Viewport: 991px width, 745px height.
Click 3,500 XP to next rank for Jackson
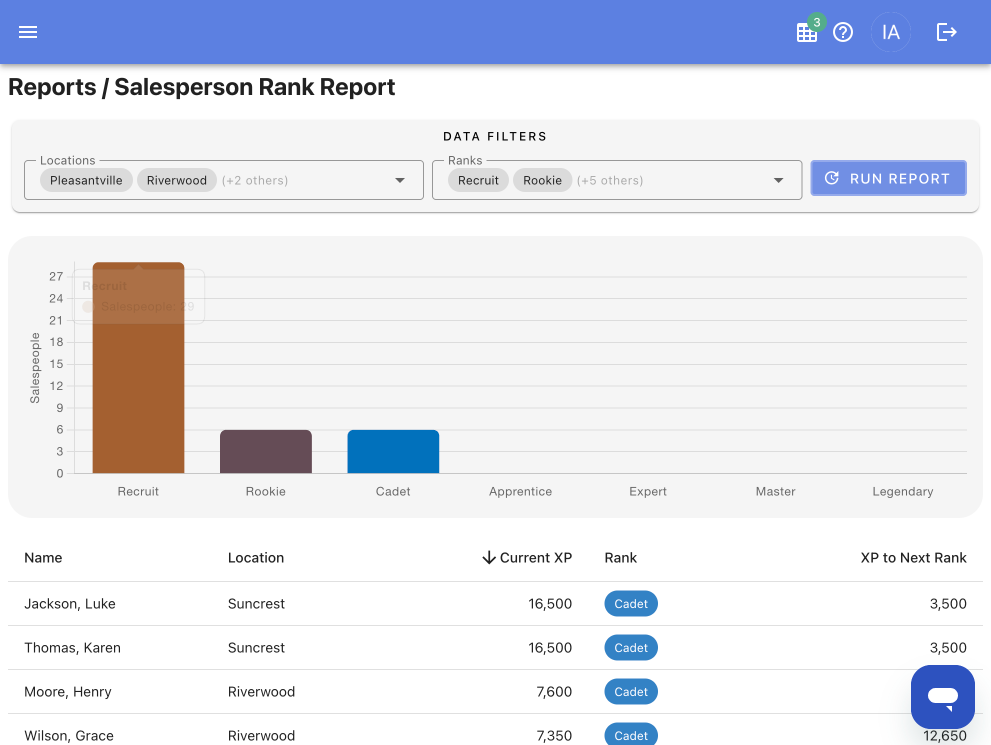[948, 604]
